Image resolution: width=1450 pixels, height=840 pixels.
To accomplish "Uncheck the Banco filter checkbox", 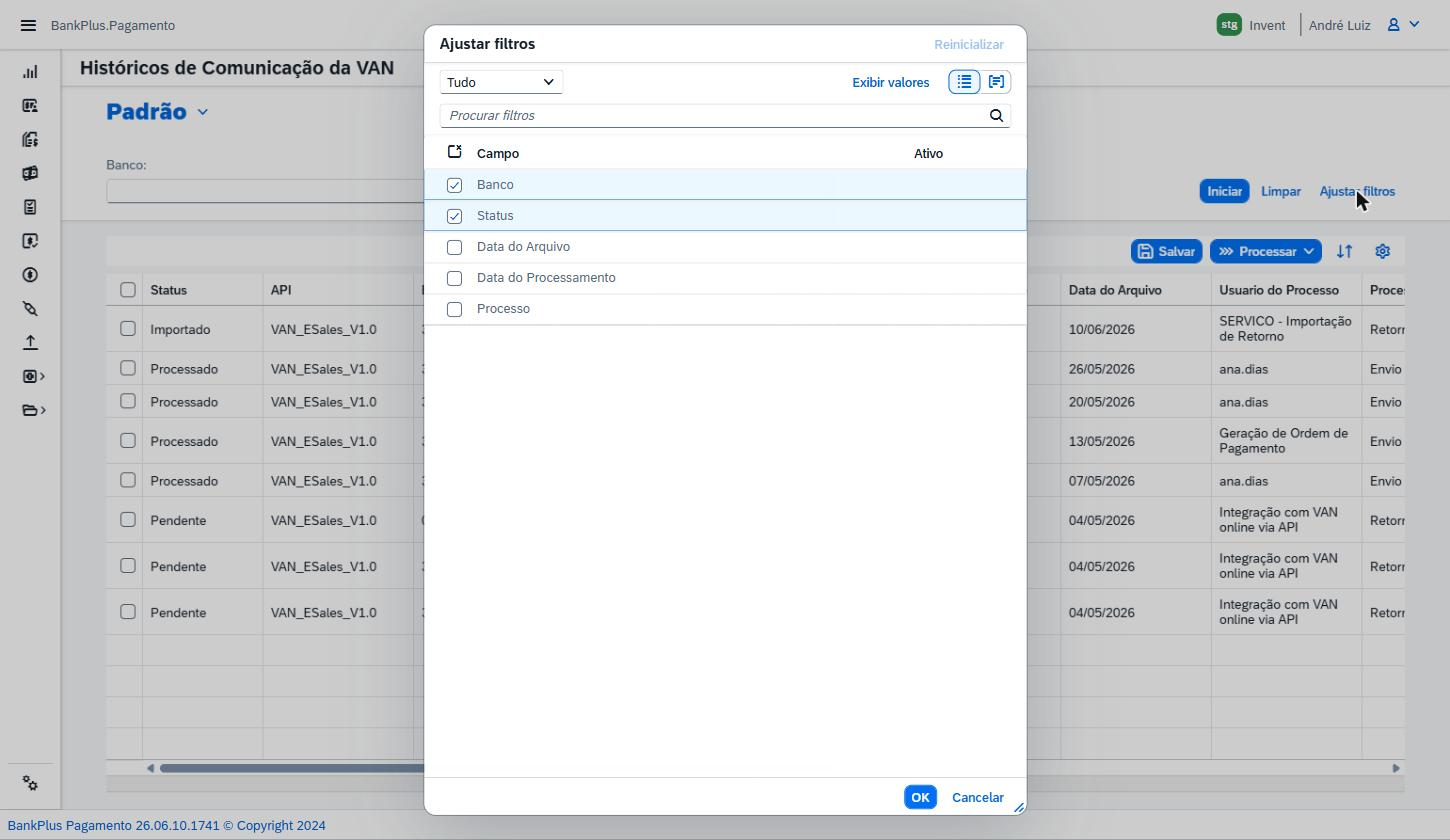I will coord(454,185).
